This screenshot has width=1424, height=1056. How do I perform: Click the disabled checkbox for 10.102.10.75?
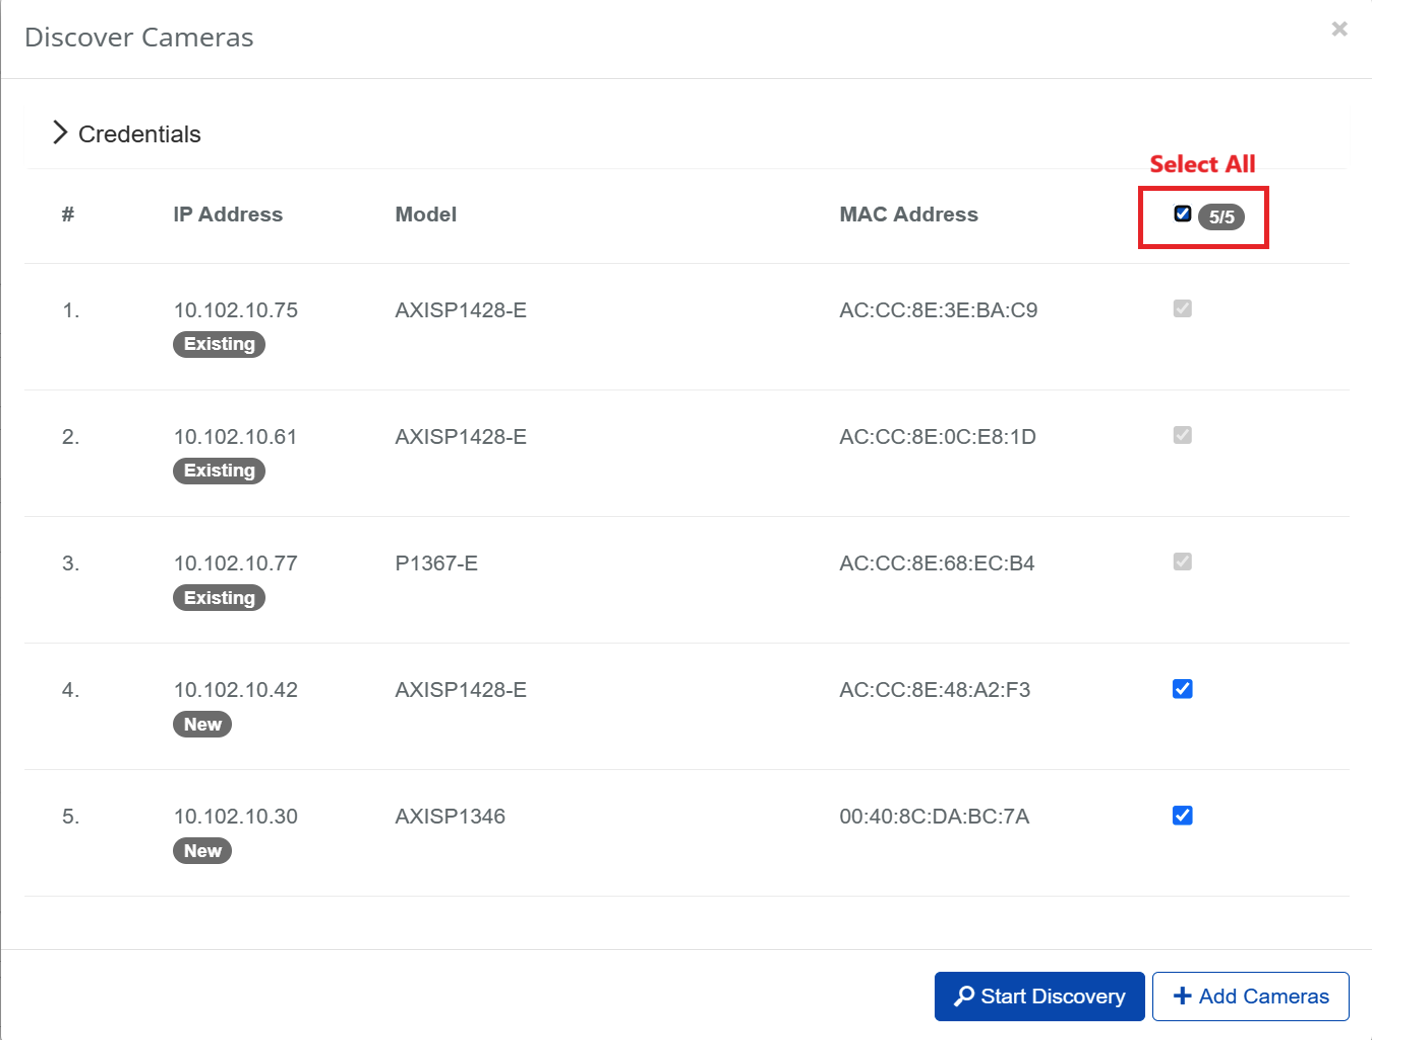[1182, 309]
